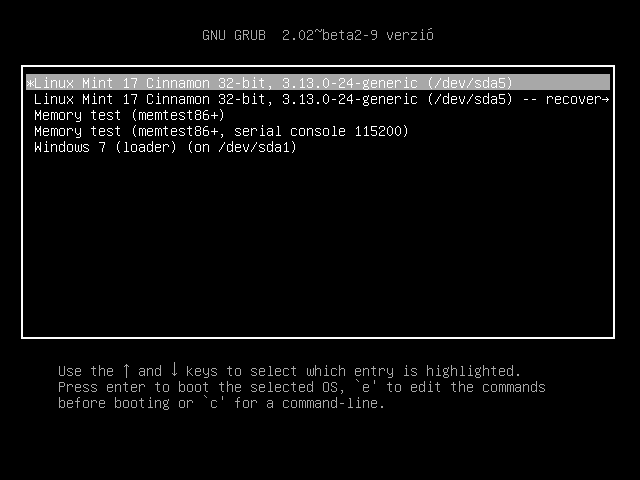Click the `e' key hint in instructions

365,387
